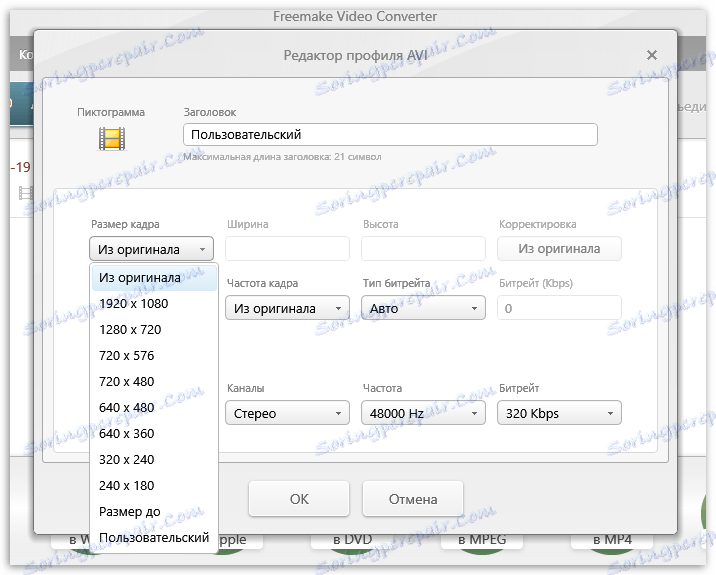Open the Частота кадра frame rate dropdown
Viewport: 716px width, 575px height.
[x=287, y=308]
